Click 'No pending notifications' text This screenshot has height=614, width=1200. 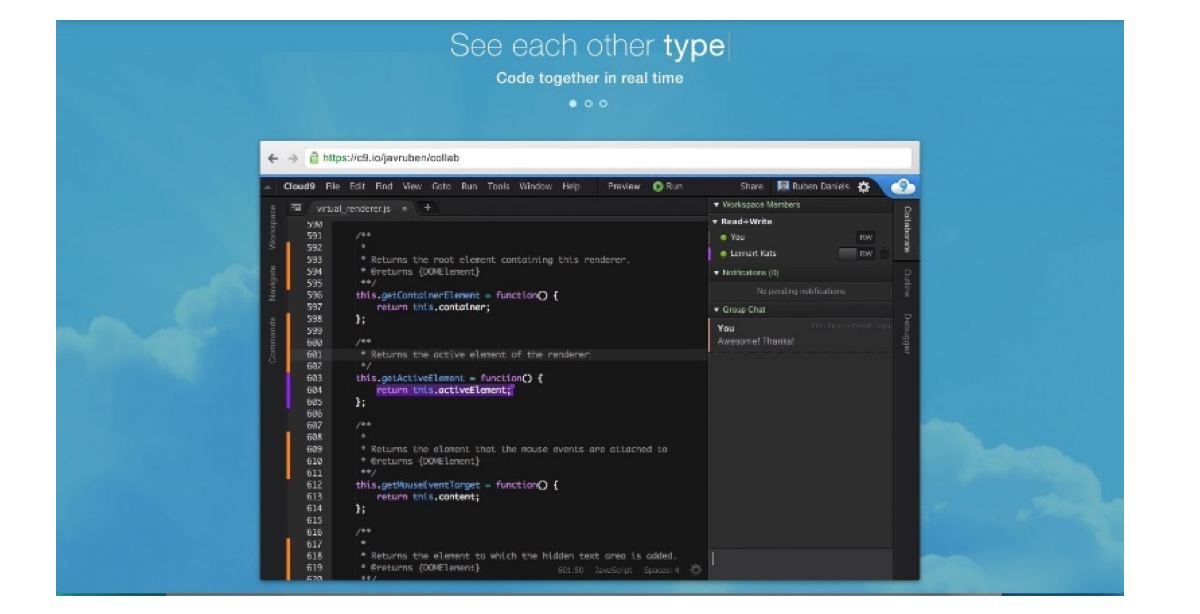click(800, 291)
